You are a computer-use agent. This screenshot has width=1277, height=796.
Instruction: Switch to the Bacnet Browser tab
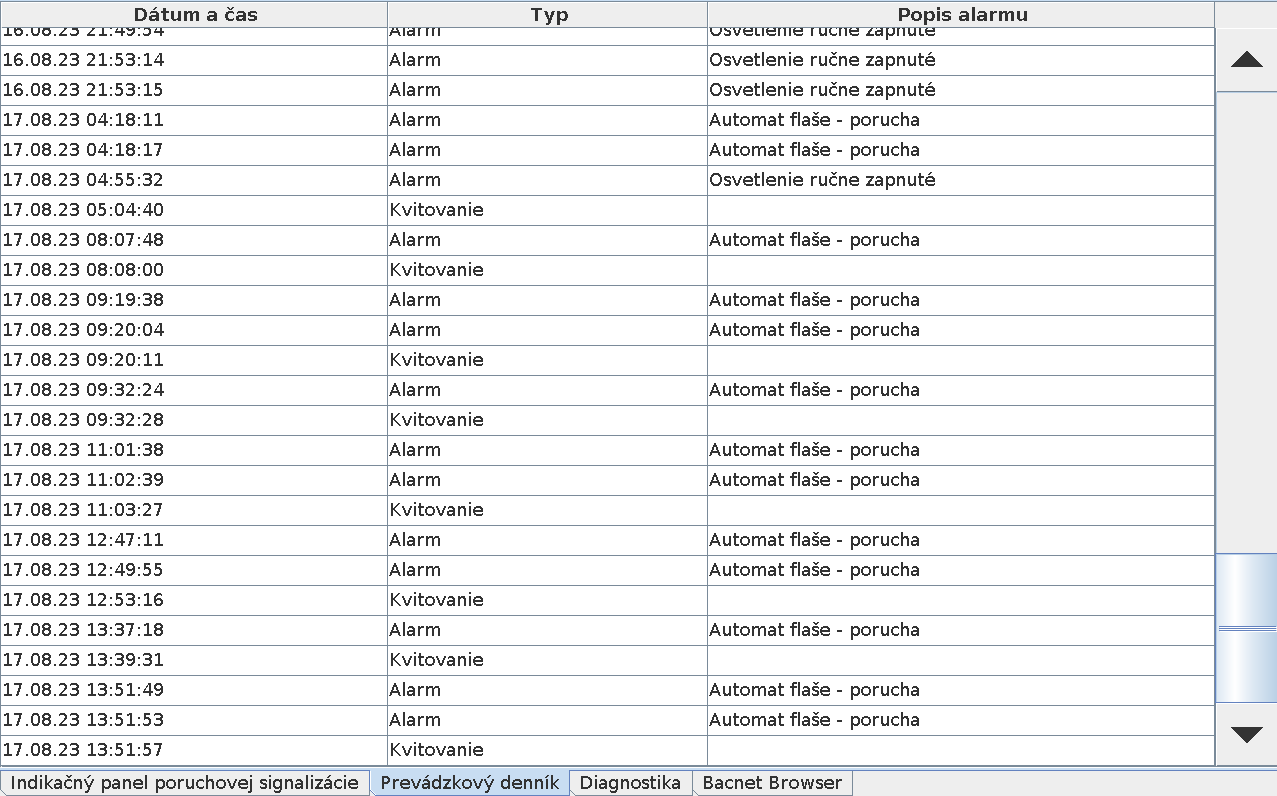(772, 783)
